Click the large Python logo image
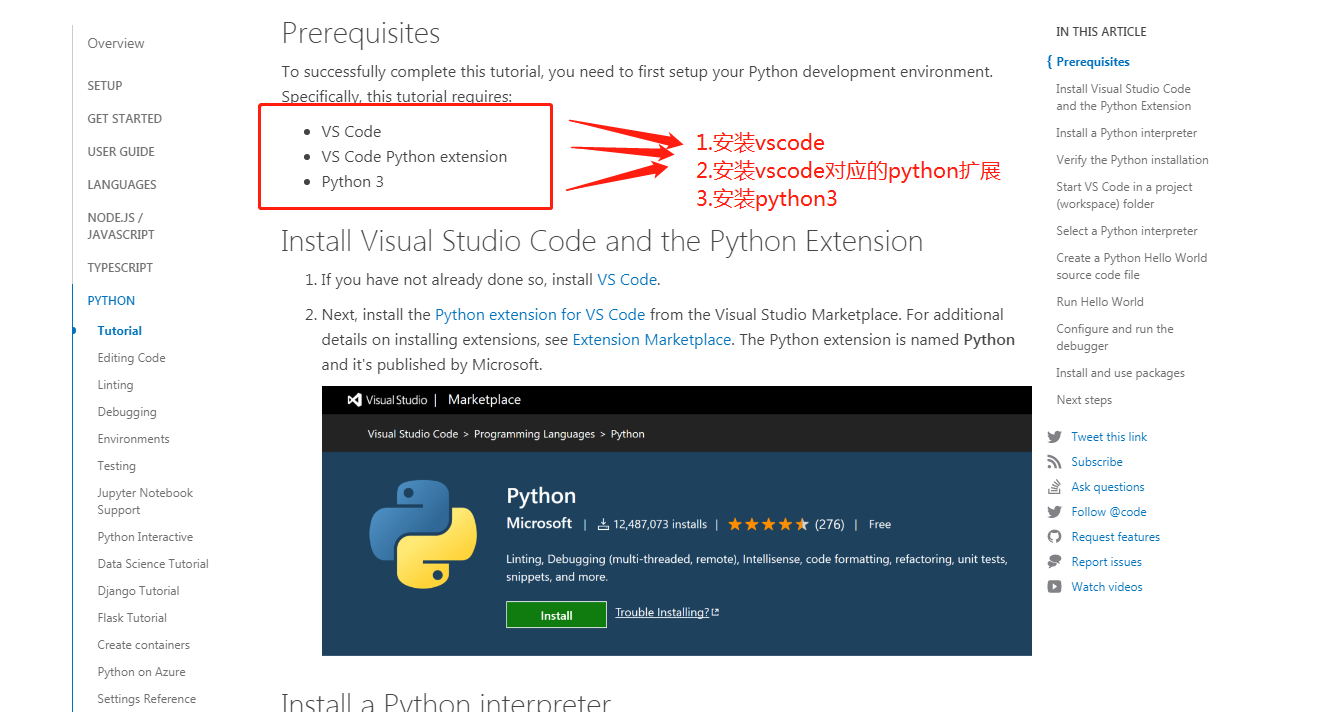Image resolution: width=1325 pixels, height=712 pixels. [425, 533]
